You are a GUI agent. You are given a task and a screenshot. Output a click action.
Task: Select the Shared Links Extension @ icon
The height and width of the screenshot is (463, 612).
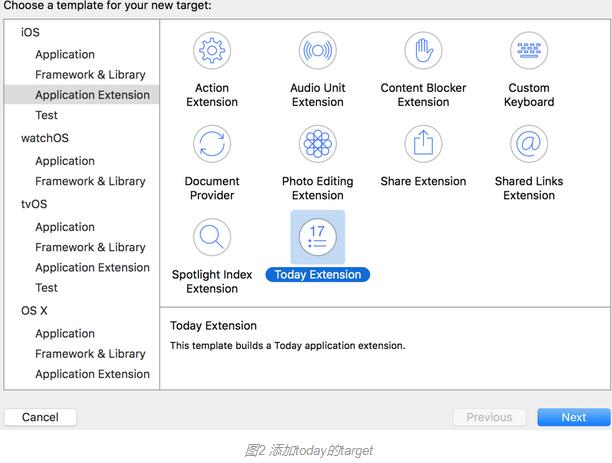pyautogui.click(x=529, y=144)
